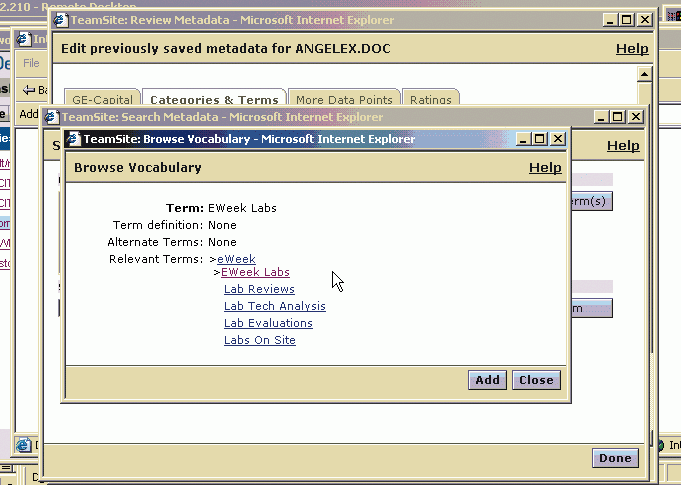Open File menu in background browser
681x485 pixels.
(31, 63)
